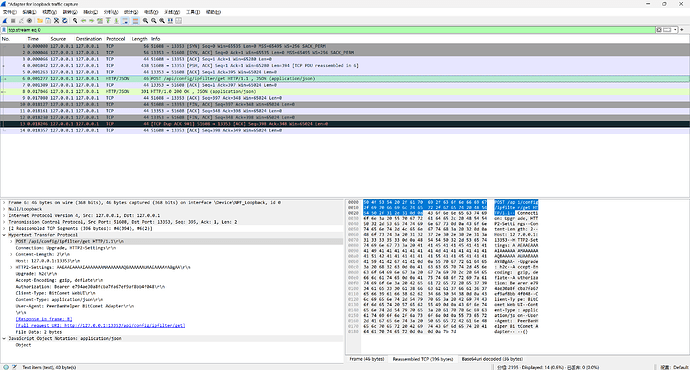Click the last toolbar icon after resize columns
The height and width of the screenshot is (370, 690).
pyautogui.click(x=179, y=21)
